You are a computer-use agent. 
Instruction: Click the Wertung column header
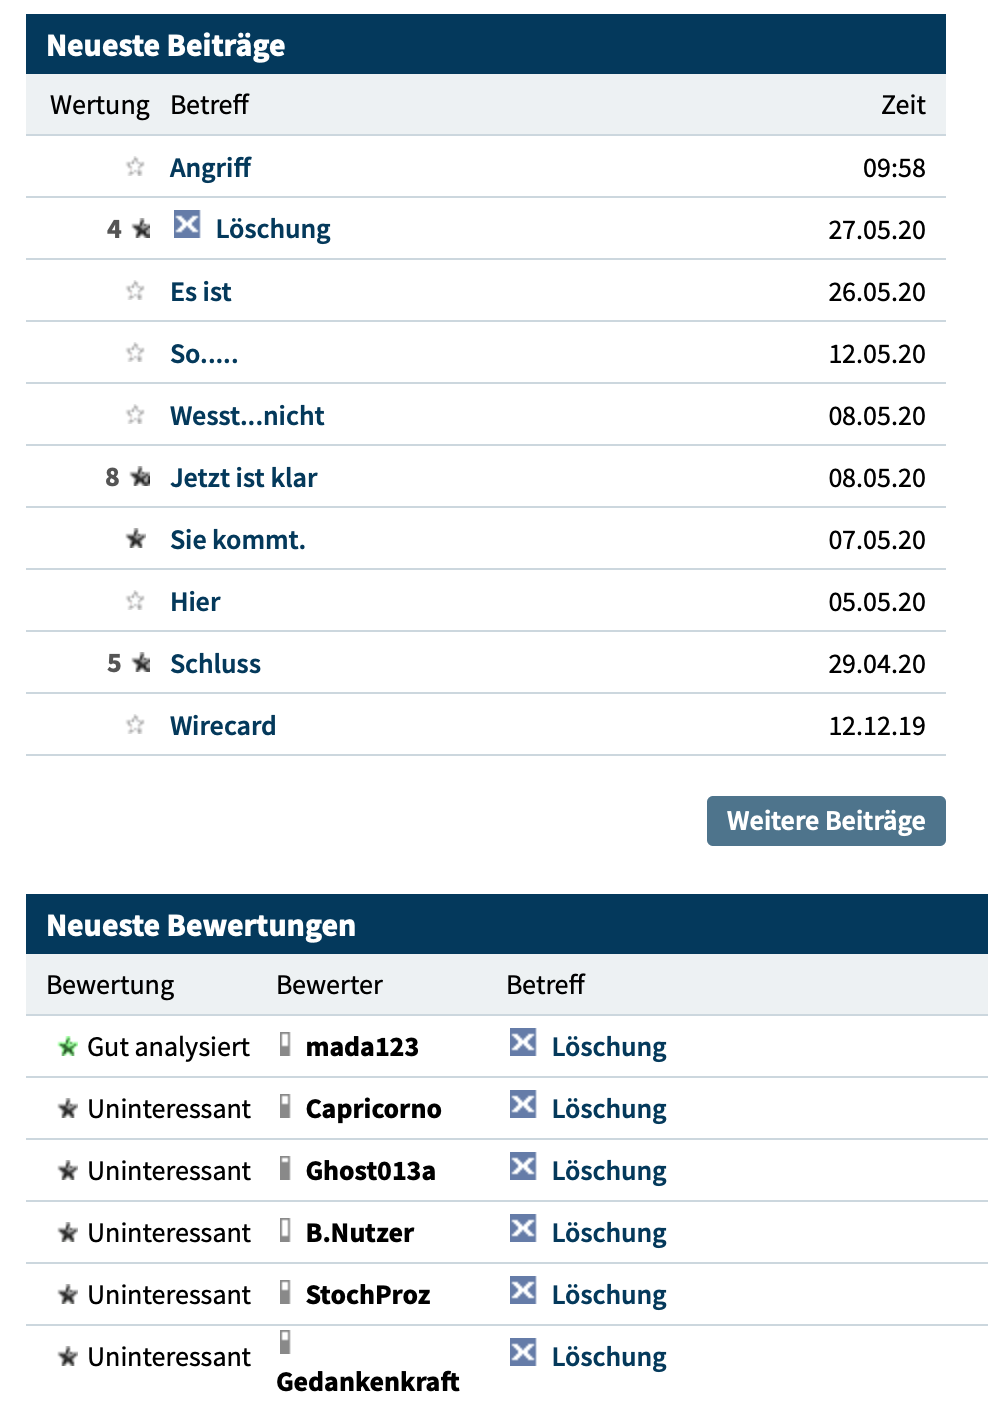[x=97, y=104]
